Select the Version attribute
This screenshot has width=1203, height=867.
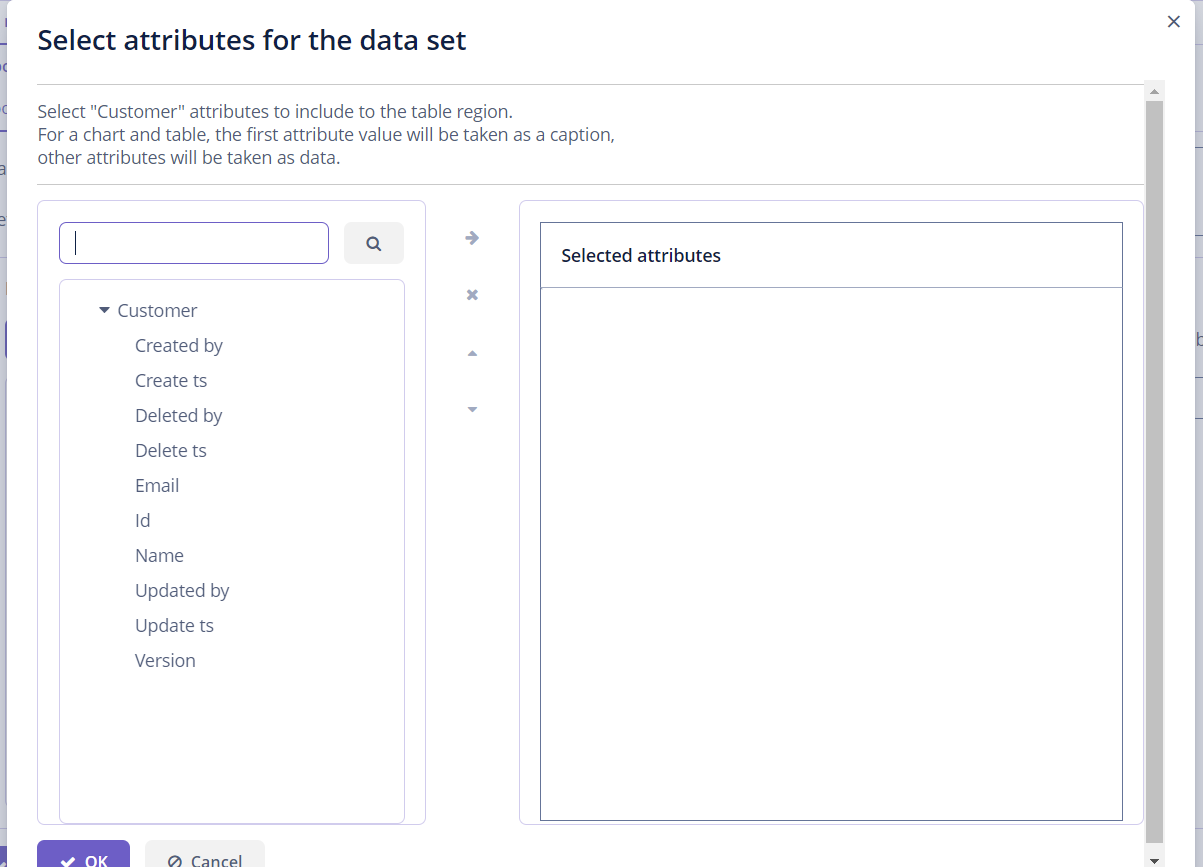click(165, 660)
